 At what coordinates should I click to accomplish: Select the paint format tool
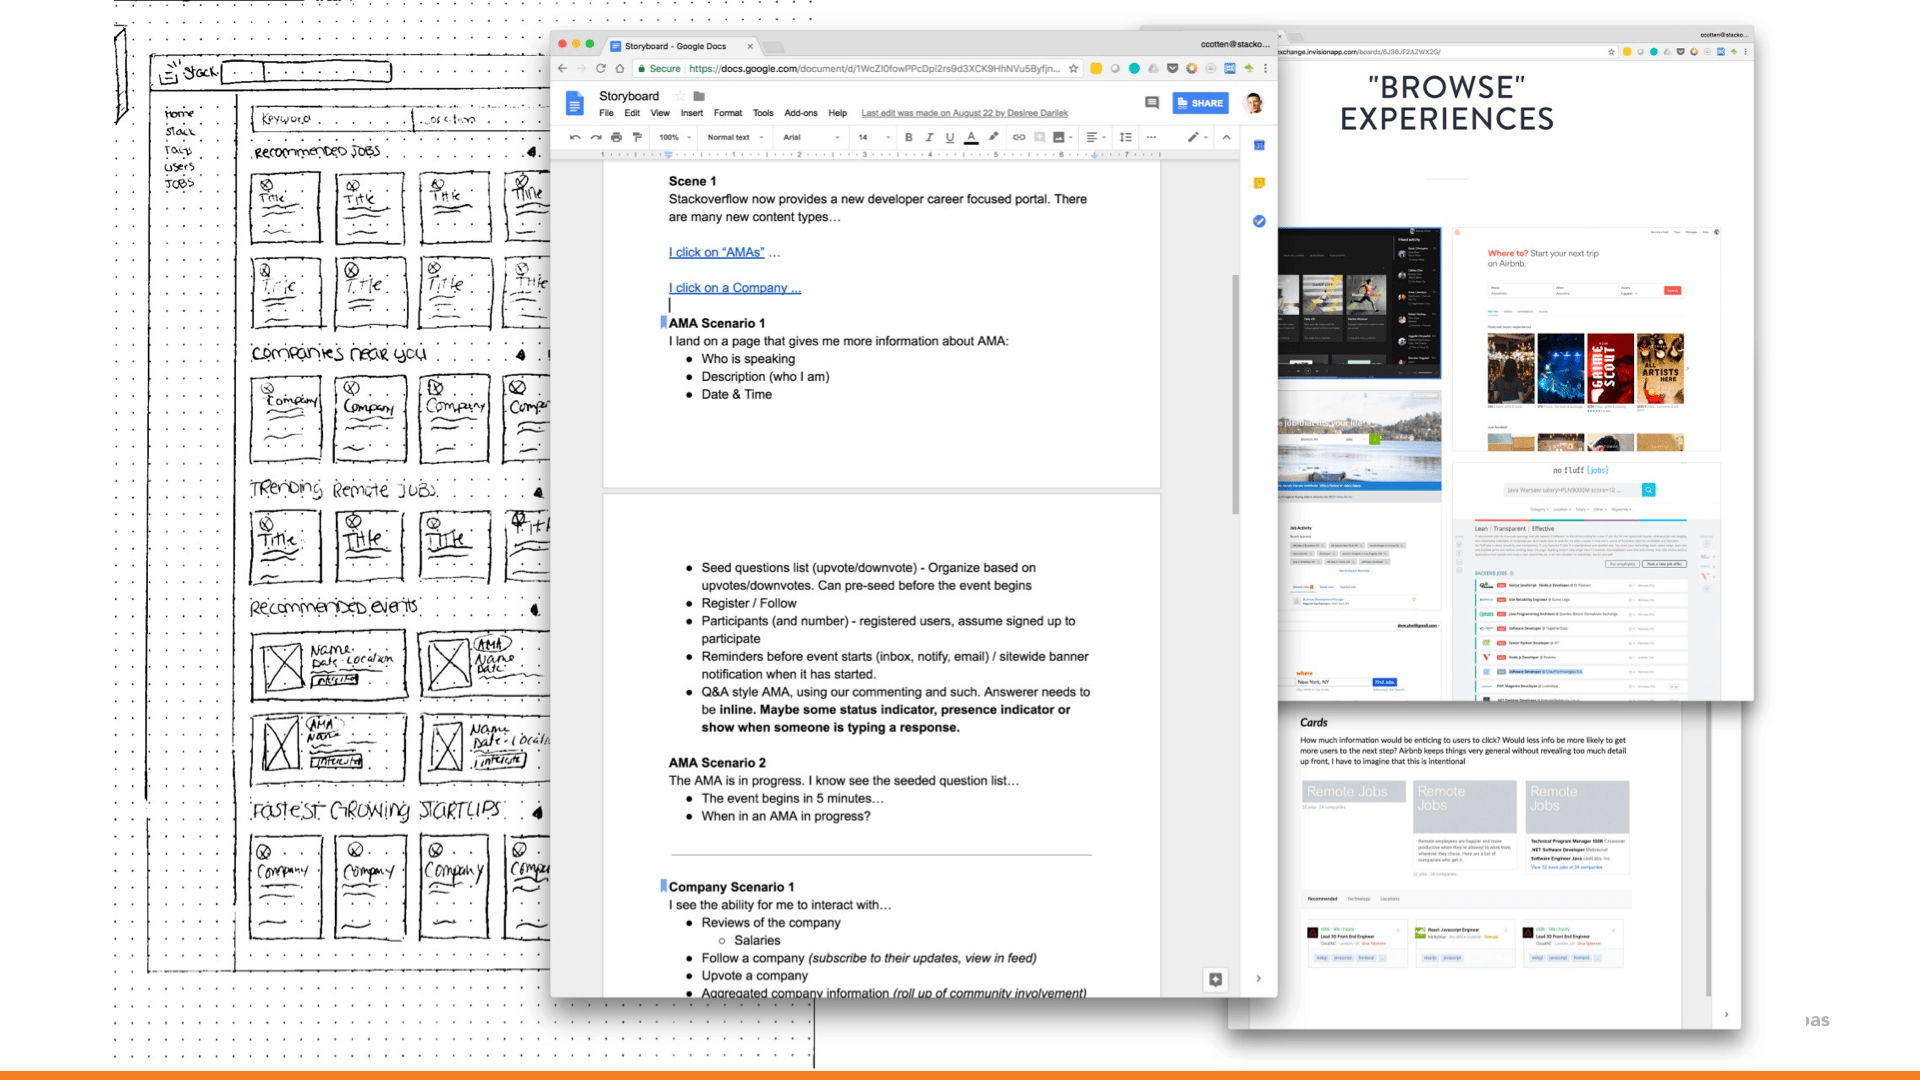(x=637, y=137)
